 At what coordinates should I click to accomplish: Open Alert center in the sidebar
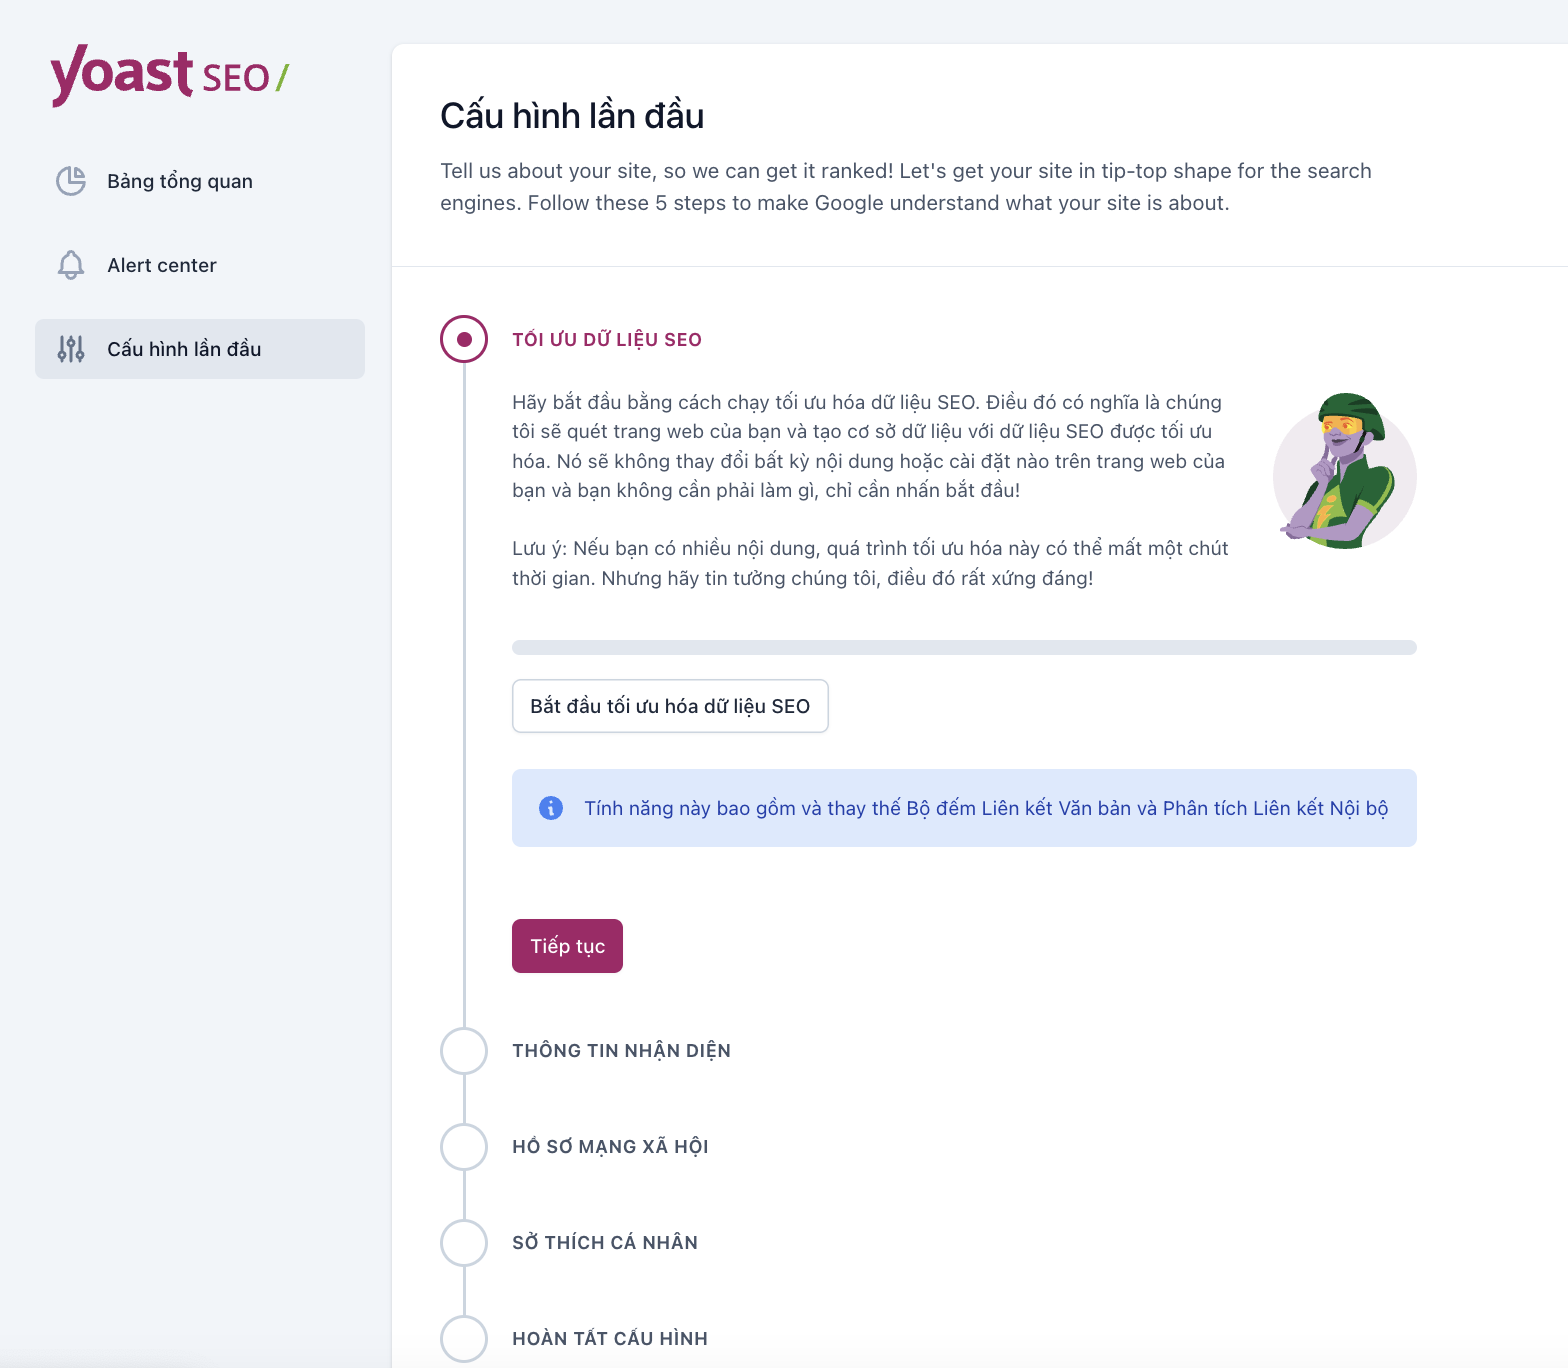[162, 265]
